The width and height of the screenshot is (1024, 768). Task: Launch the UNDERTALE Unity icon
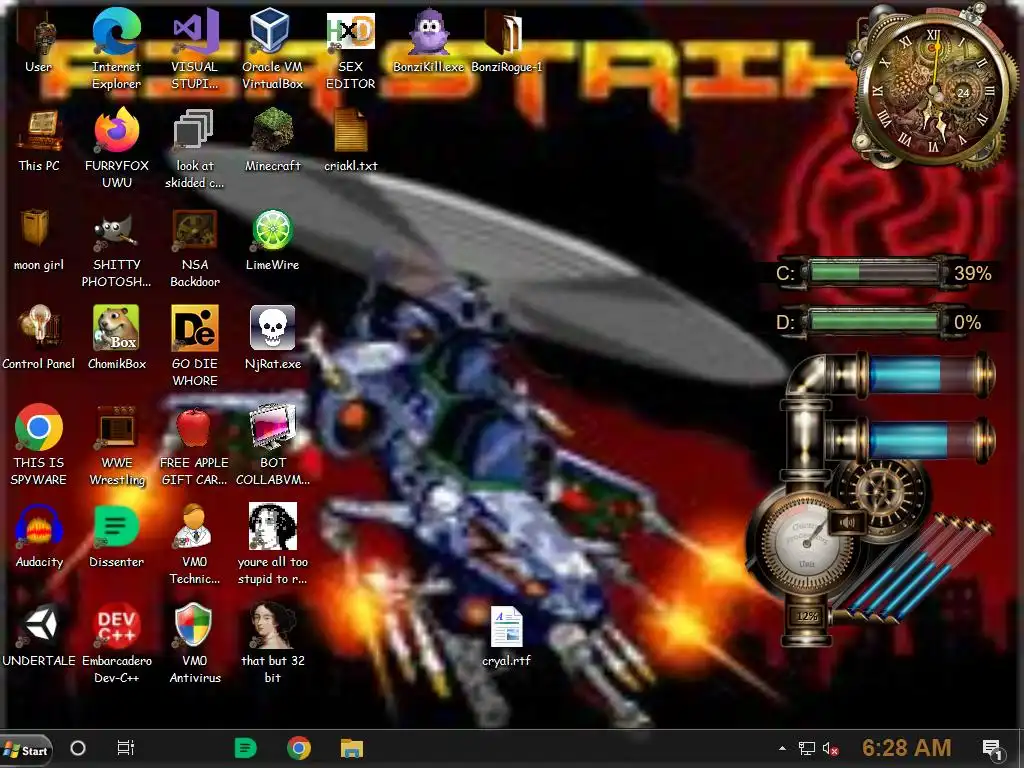[39, 635]
